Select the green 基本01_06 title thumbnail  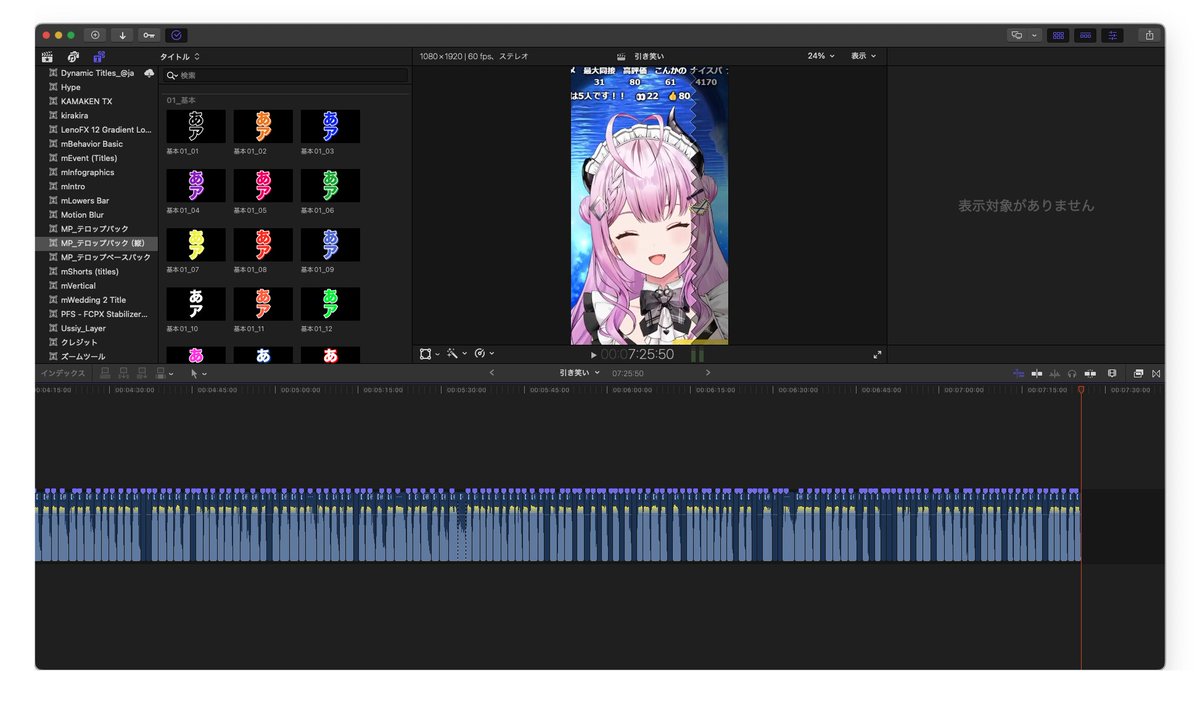tap(330, 185)
